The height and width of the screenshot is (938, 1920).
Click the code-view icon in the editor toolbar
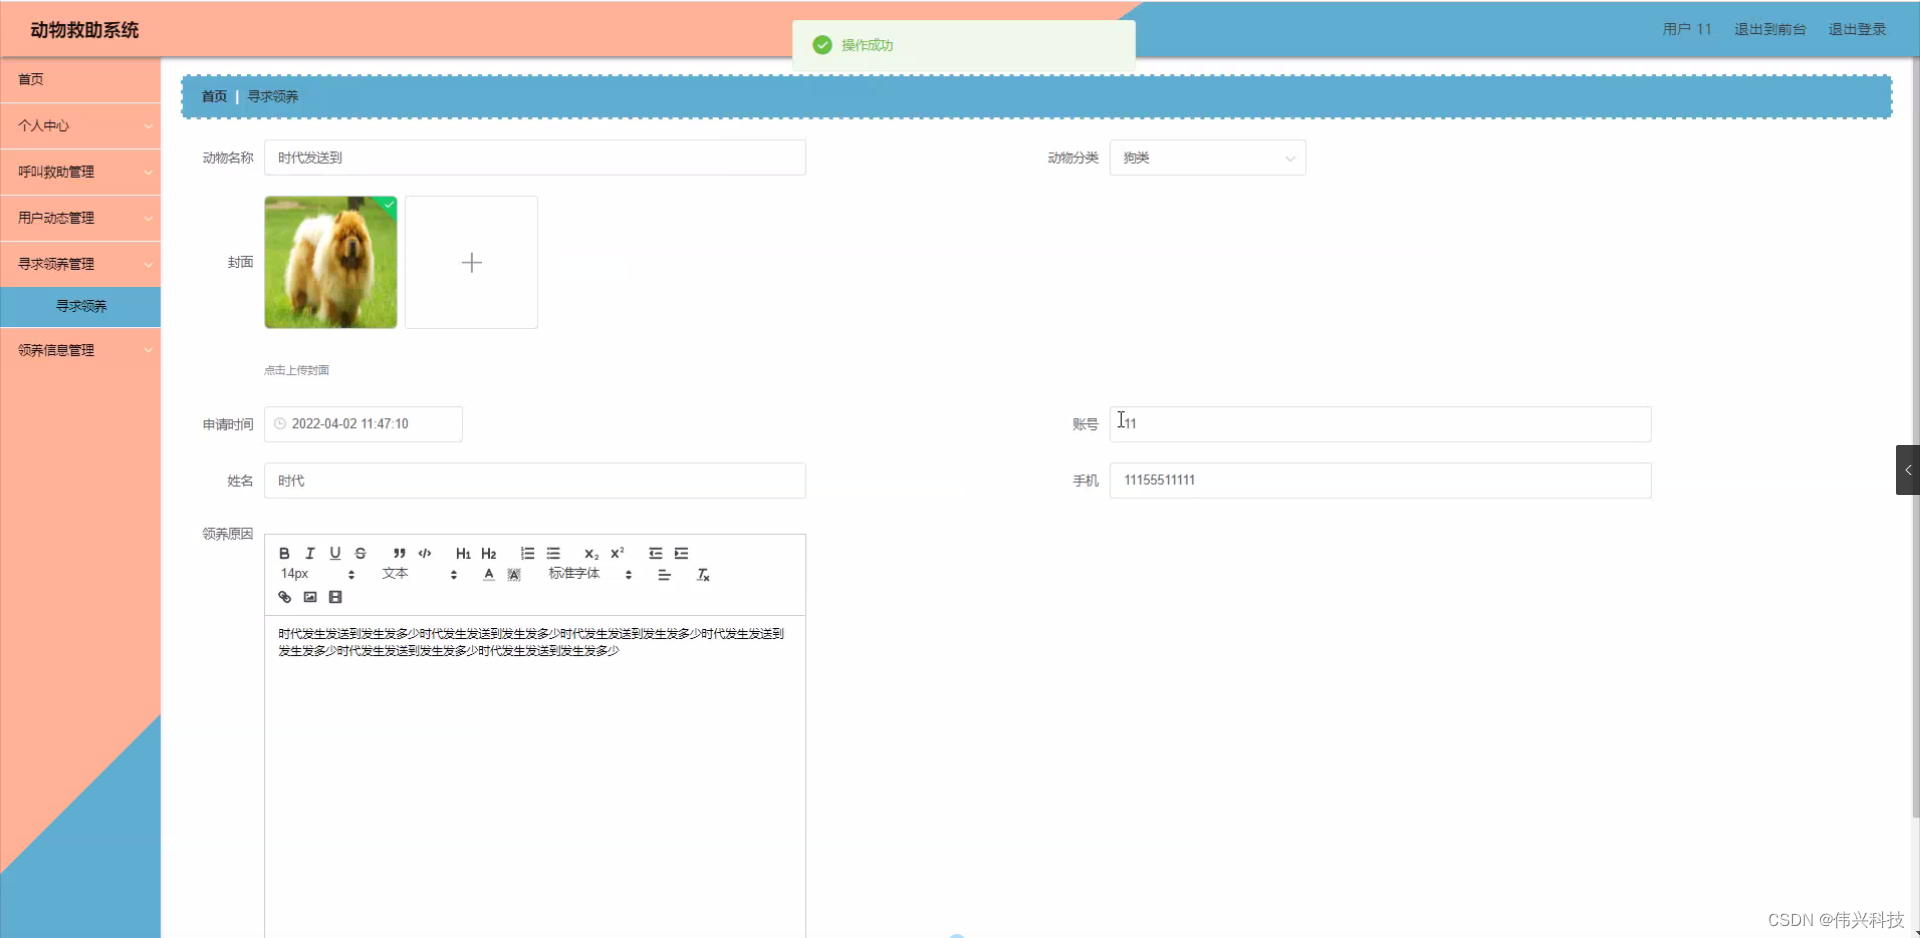click(x=424, y=553)
